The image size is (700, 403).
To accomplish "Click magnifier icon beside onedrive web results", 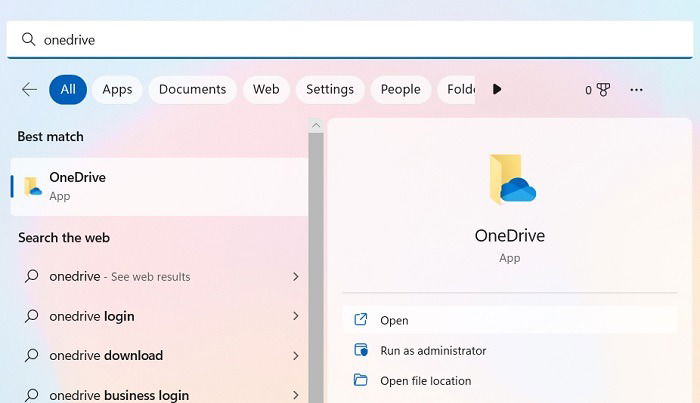I will pos(32,276).
